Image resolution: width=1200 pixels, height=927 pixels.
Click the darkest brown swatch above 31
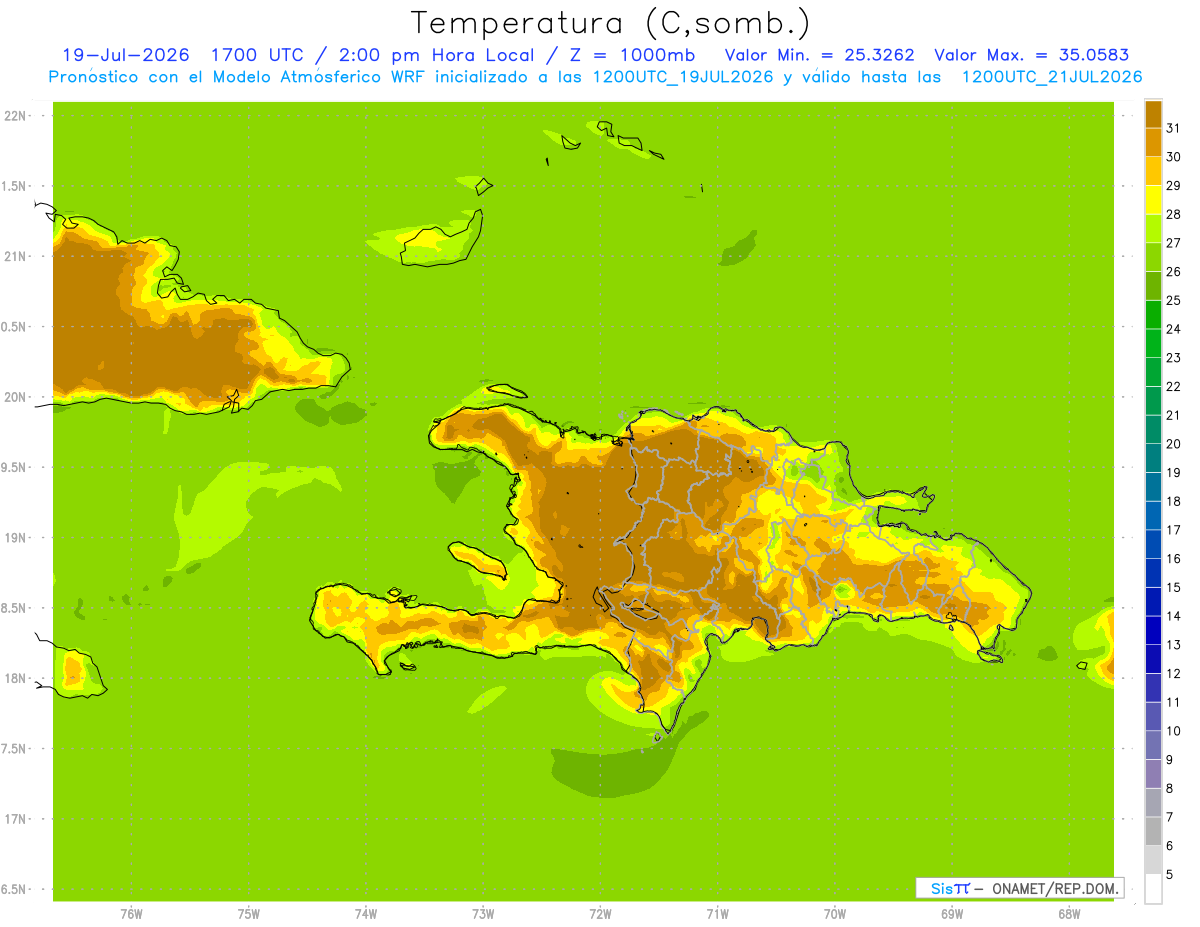point(1153,113)
